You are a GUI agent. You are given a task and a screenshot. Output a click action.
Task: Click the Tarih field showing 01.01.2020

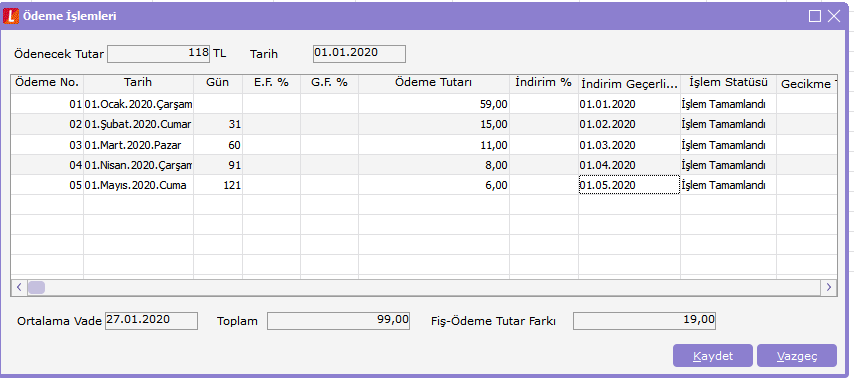(x=359, y=53)
